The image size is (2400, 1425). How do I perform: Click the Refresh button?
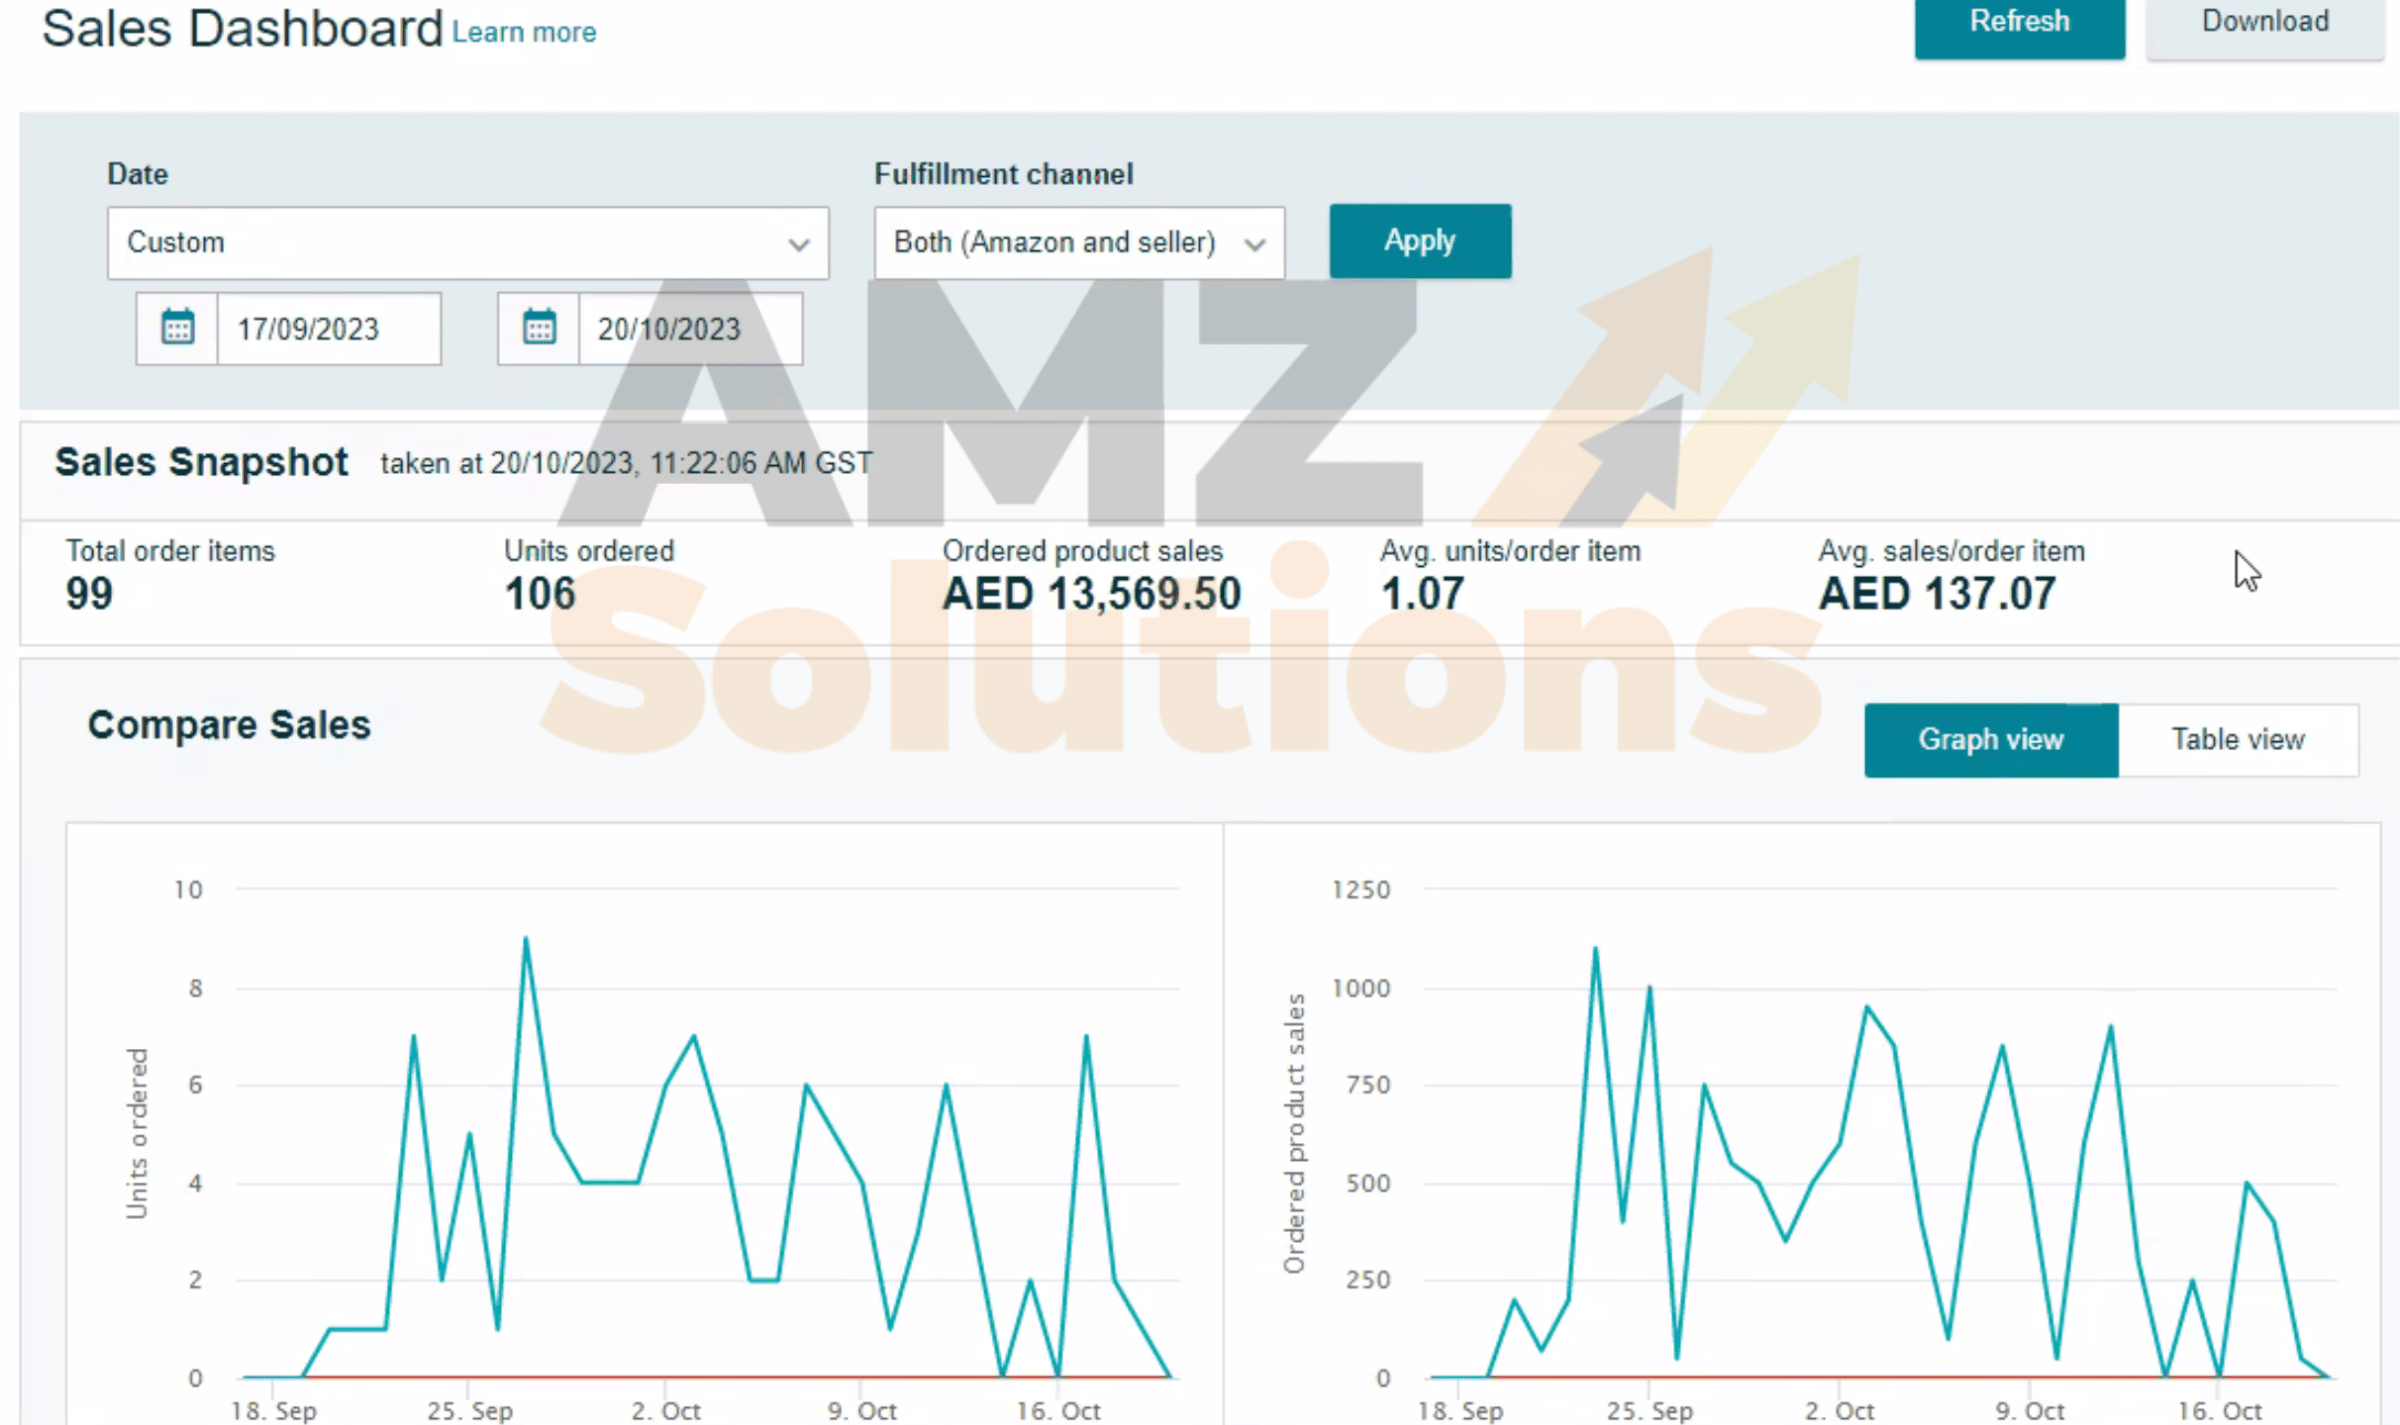click(x=2019, y=24)
